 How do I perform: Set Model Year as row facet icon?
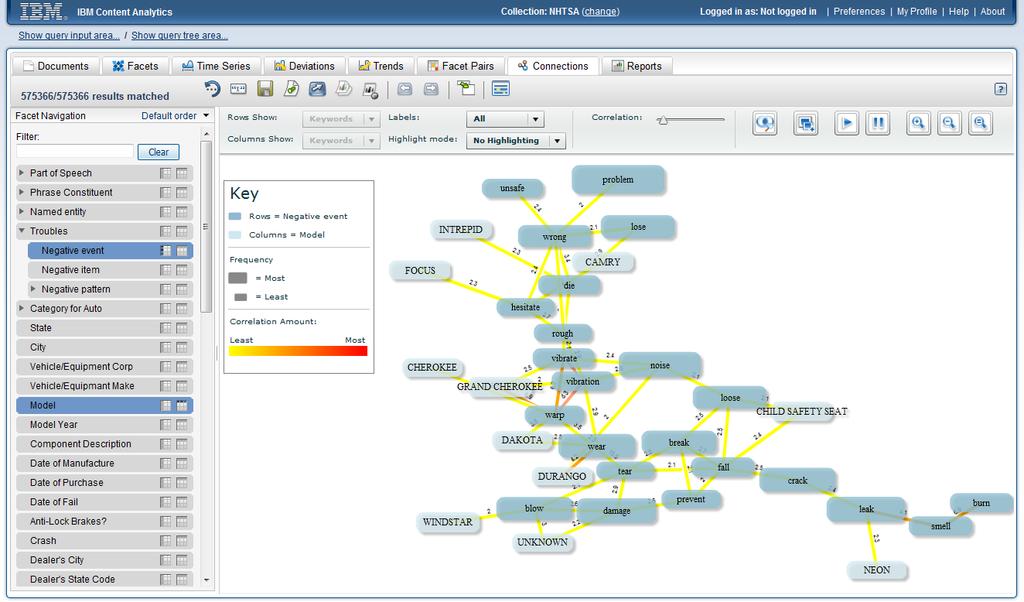pos(166,424)
